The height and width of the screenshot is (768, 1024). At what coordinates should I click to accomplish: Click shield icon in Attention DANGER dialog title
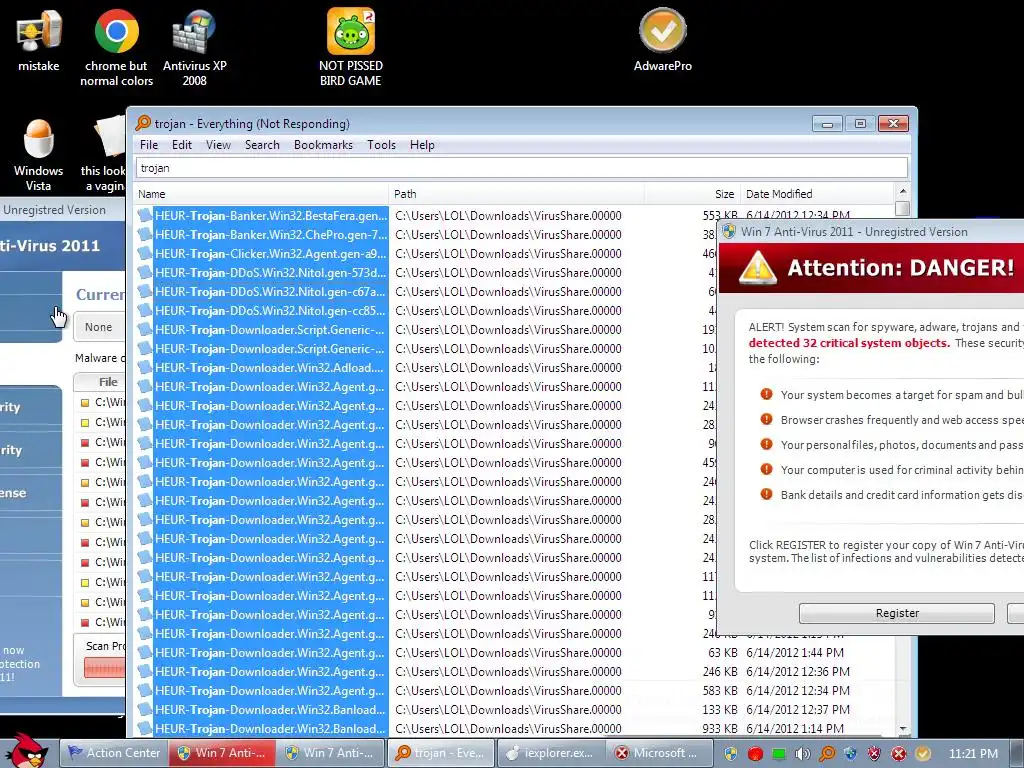click(729, 231)
